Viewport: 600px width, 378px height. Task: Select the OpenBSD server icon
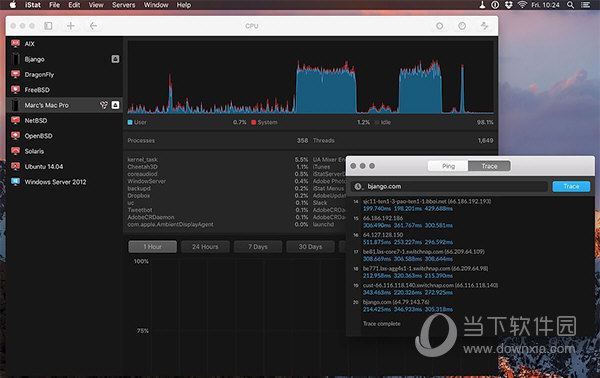(15, 135)
